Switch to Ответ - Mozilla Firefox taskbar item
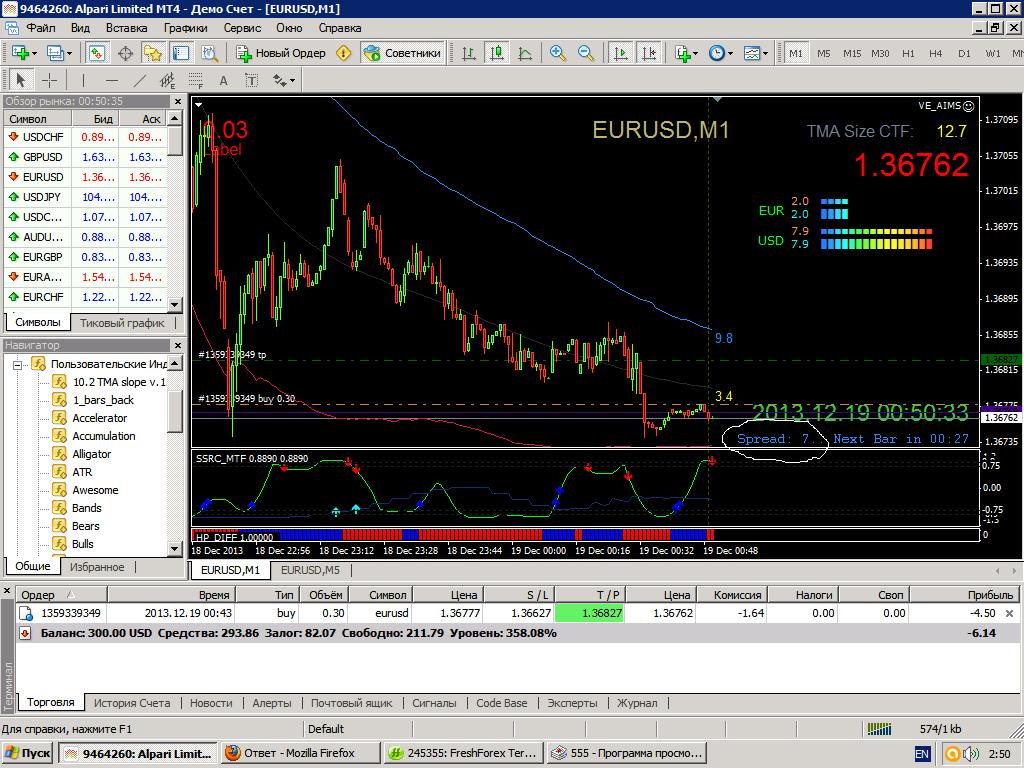 coord(300,753)
